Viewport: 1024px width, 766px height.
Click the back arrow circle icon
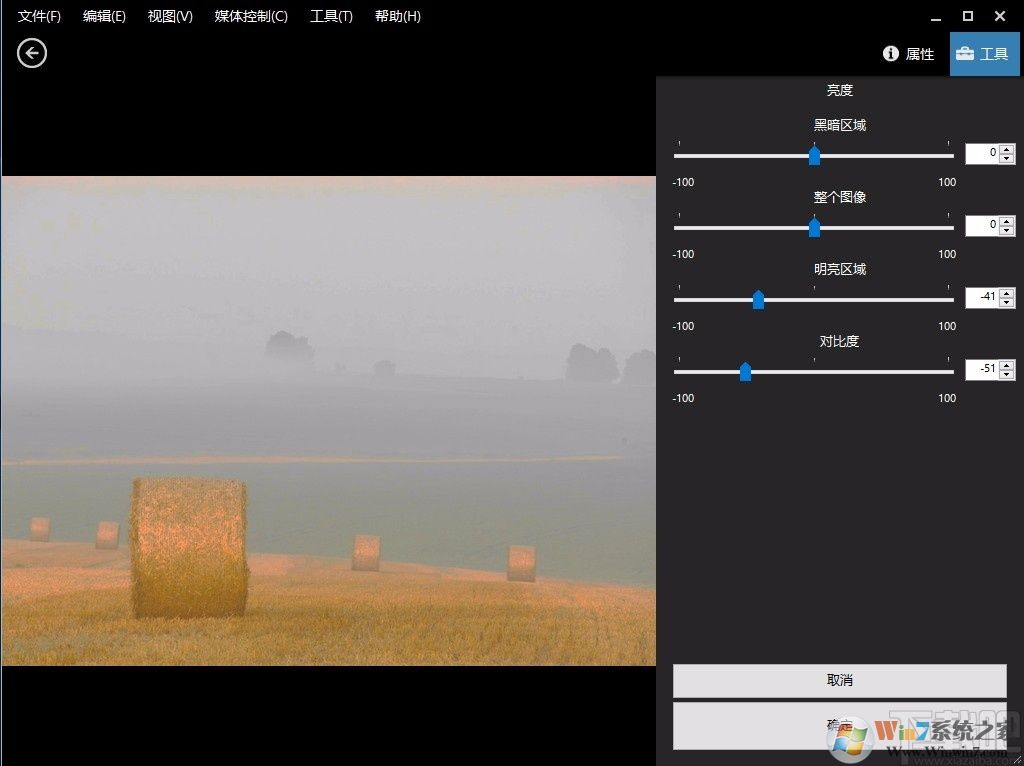click(x=32, y=53)
